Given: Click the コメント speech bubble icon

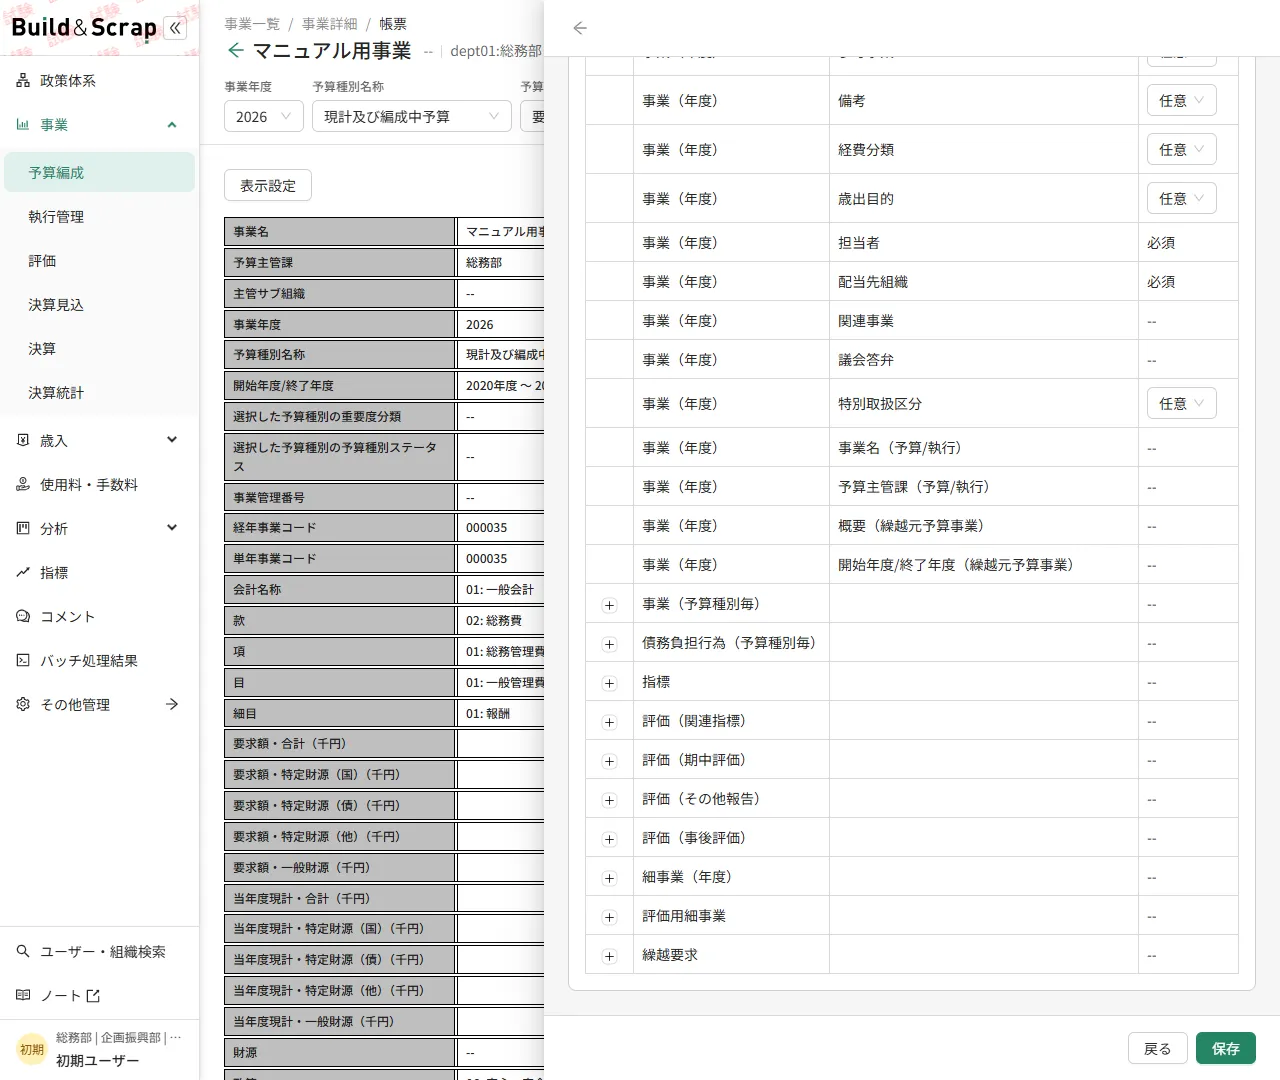Looking at the screenshot, I should (x=23, y=617).
